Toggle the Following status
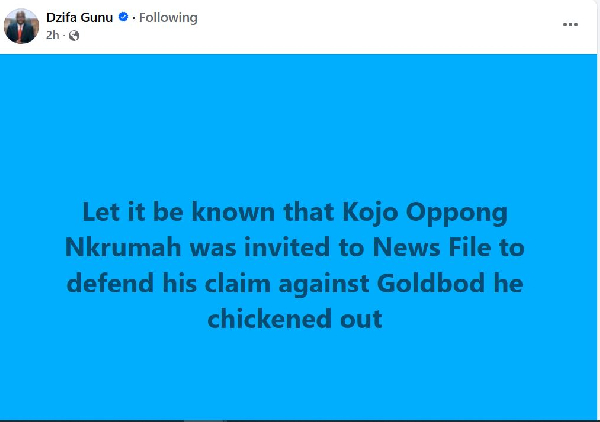The image size is (600, 422). [x=168, y=18]
